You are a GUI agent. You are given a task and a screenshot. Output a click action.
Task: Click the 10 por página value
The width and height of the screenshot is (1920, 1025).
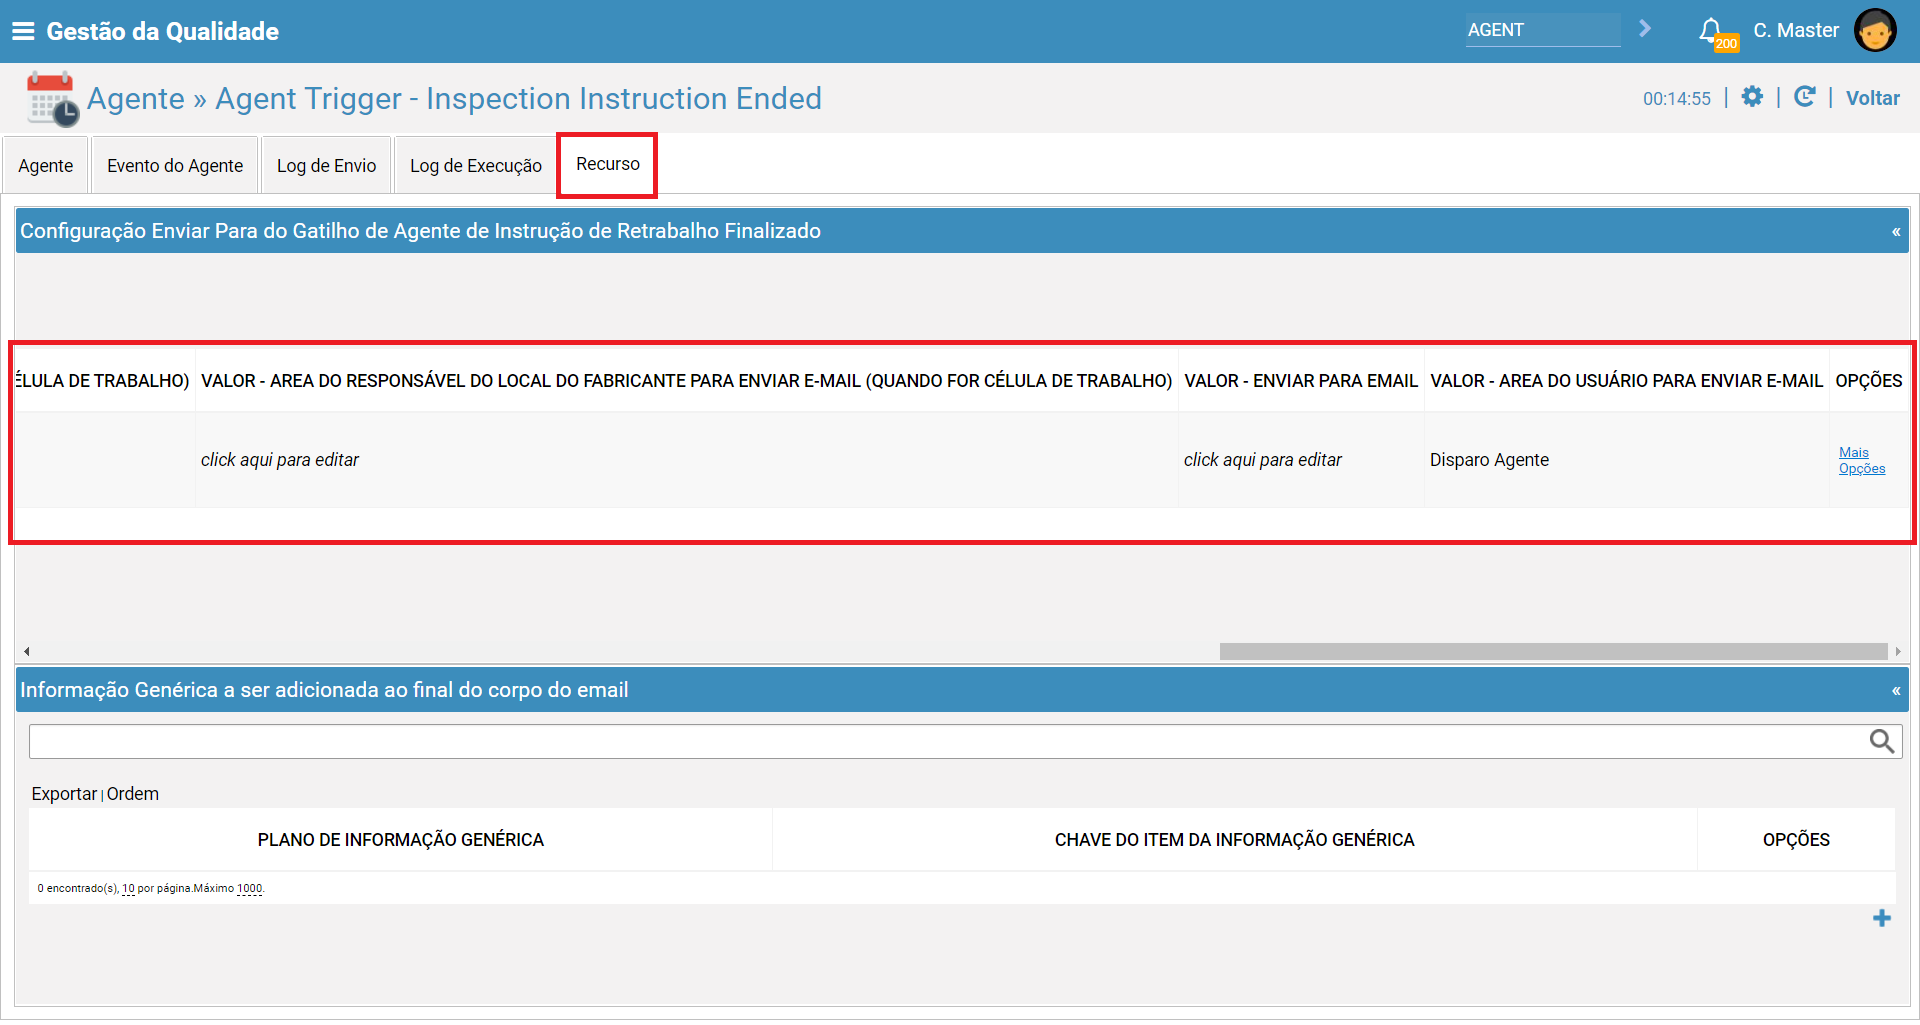click(128, 889)
